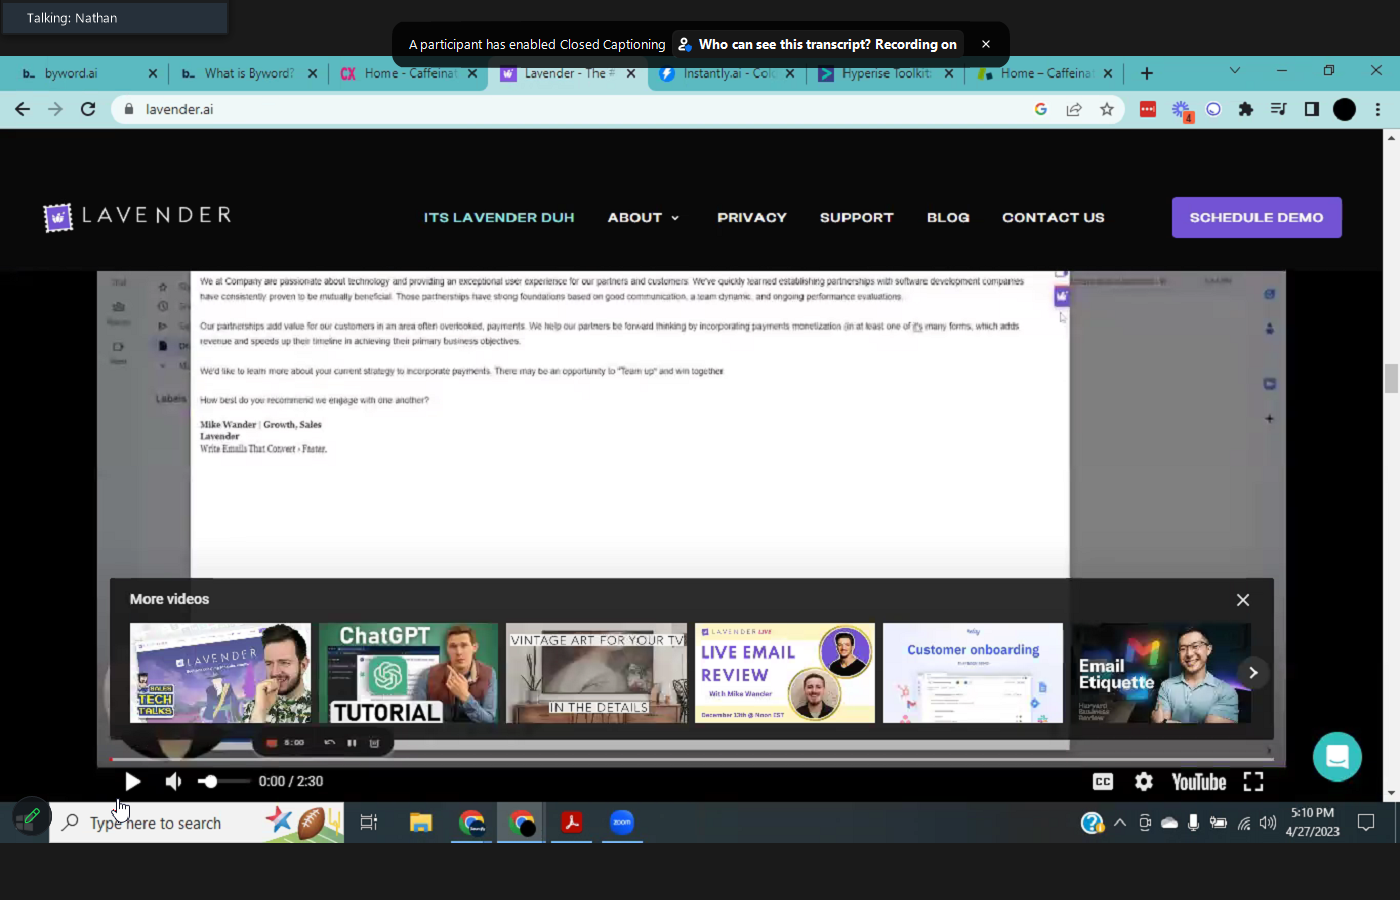Viewport: 1400px width, 900px height.
Task: Show next videos with right arrow
Action: point(1252,672)
